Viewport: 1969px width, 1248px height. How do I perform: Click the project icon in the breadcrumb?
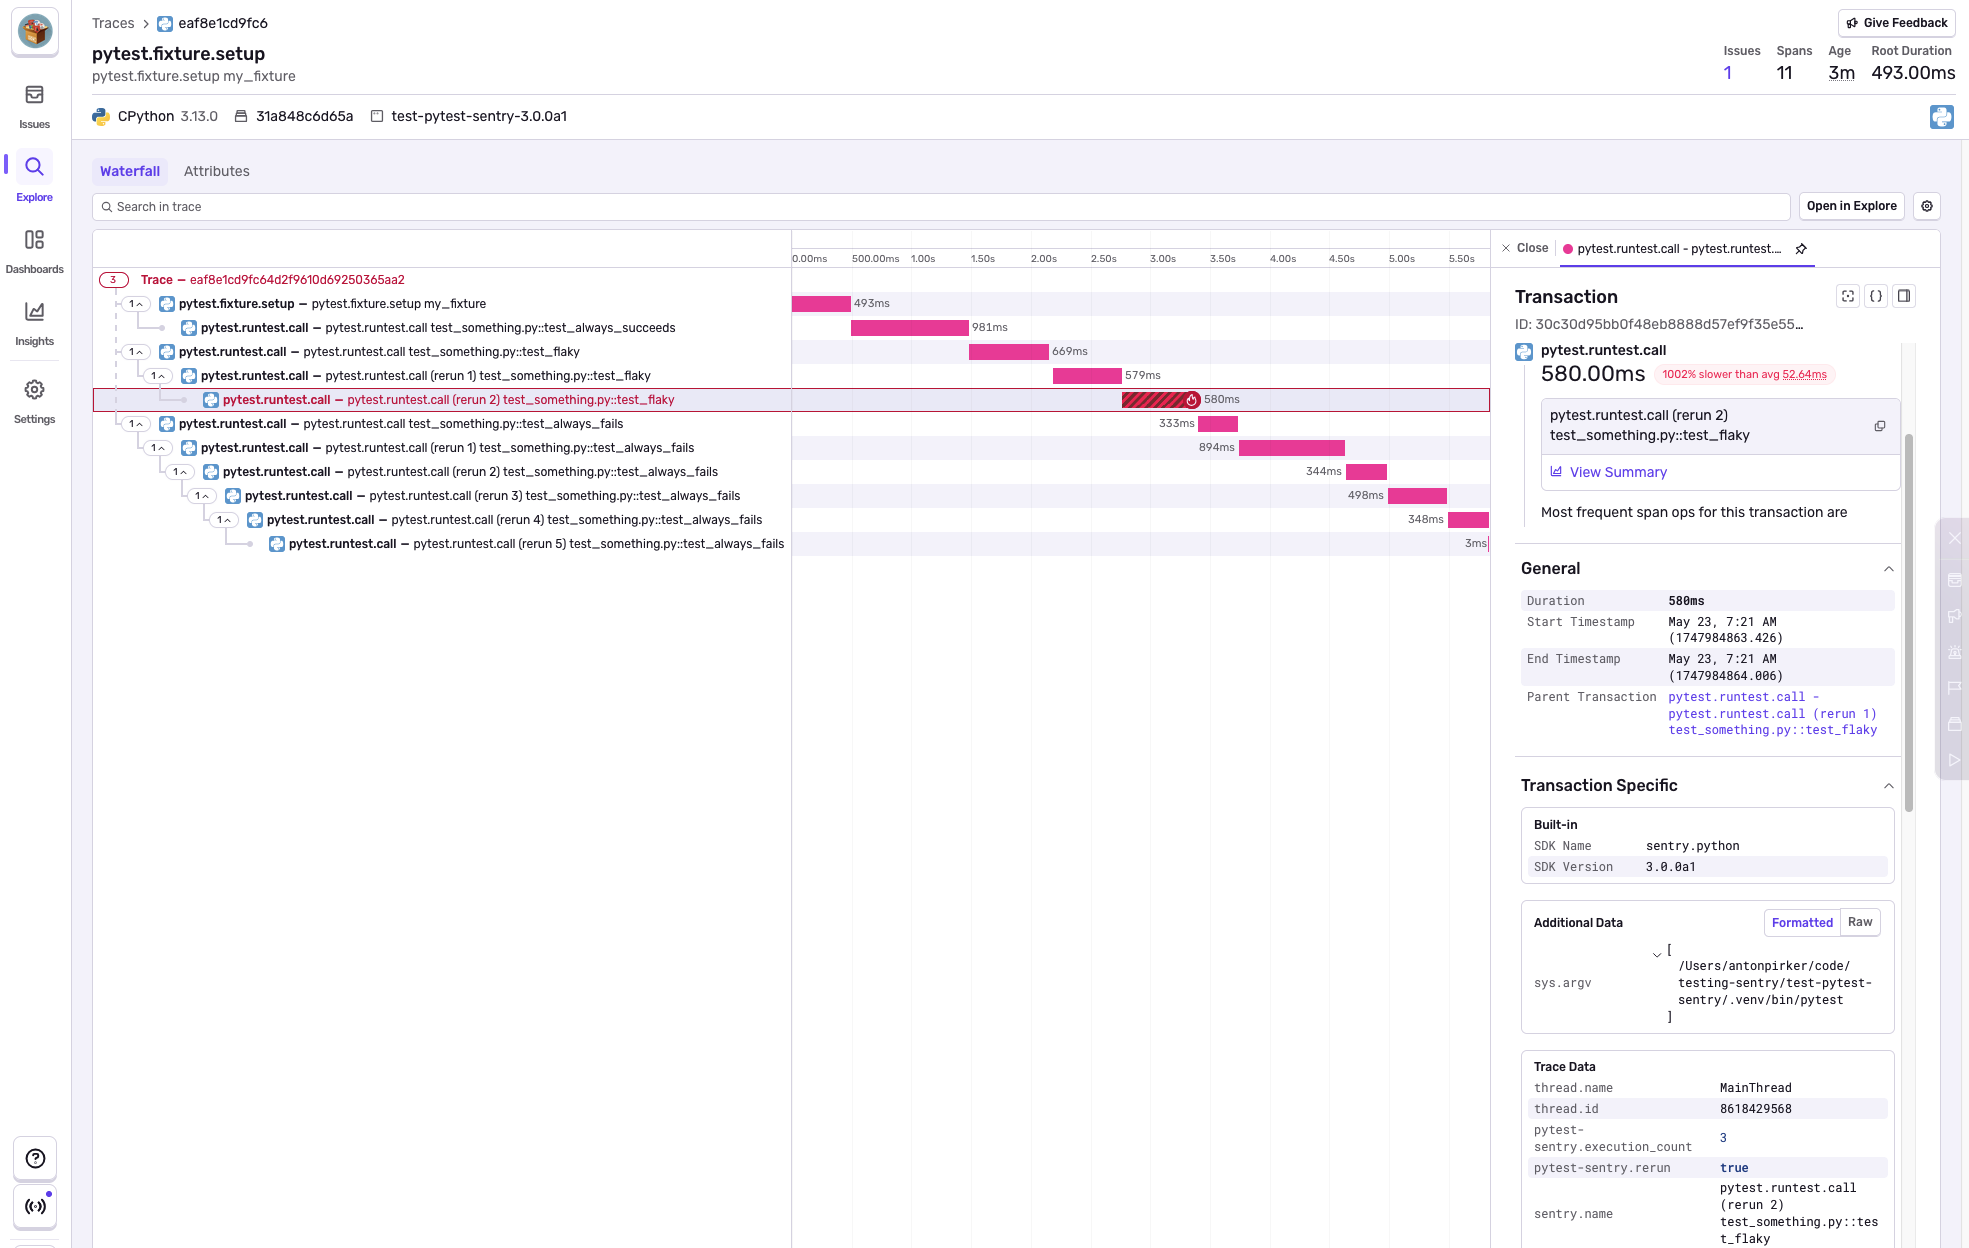(x=165, y=23)
